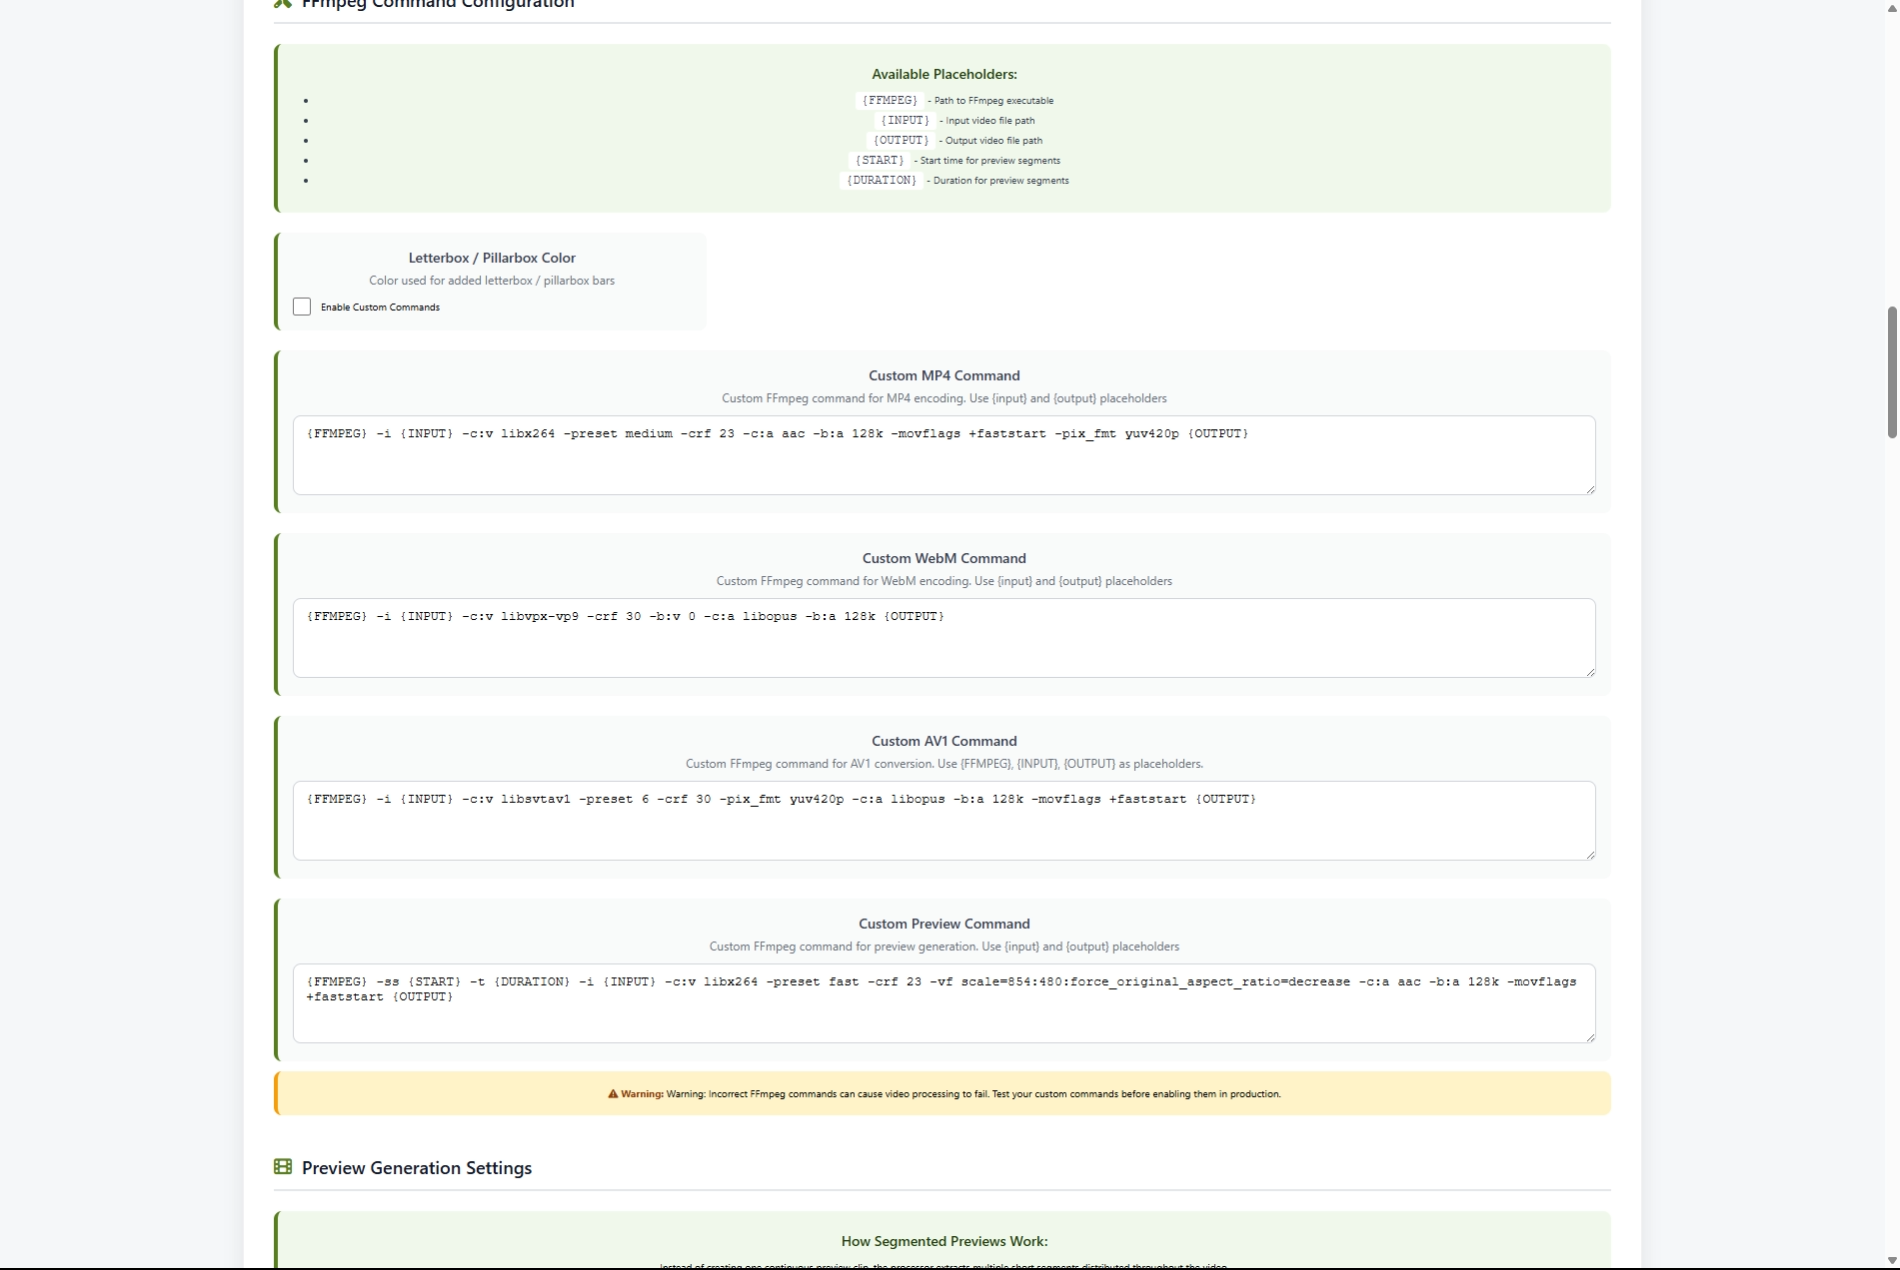Image resolution: width=1900 pixels, height=1270 pixels.
Task: Click the film icon beside Preview Generation Settings
Action: click(283, 1167)
